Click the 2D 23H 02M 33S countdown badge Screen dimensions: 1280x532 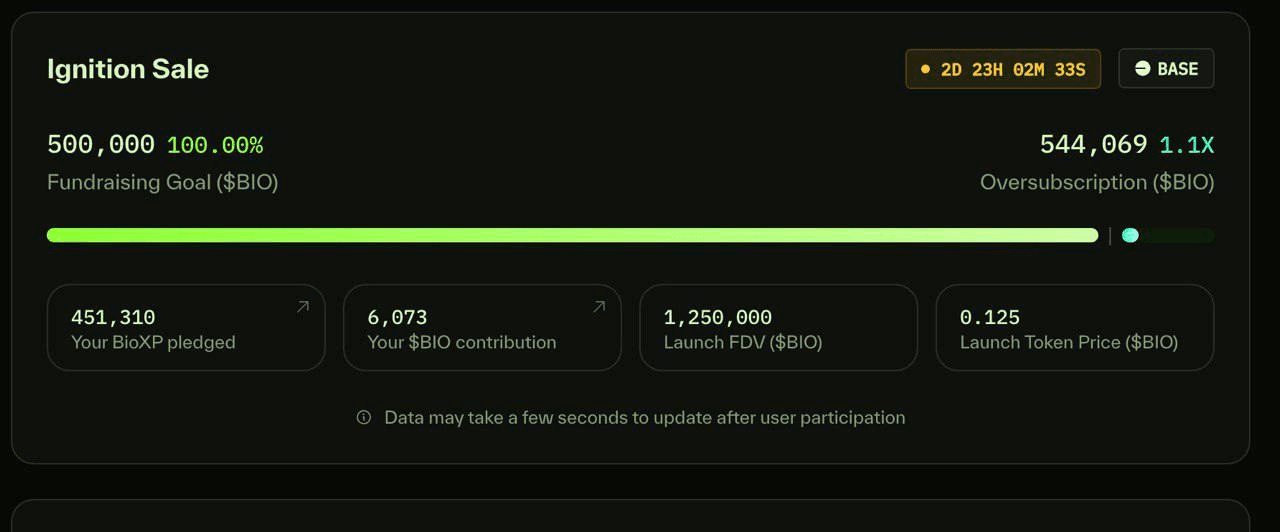(x=1003, y=69)
